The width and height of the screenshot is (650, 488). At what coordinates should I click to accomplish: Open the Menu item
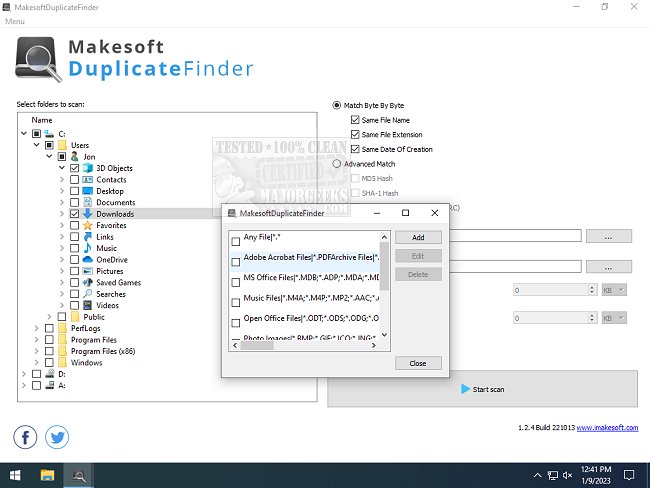tap(15, 21)
